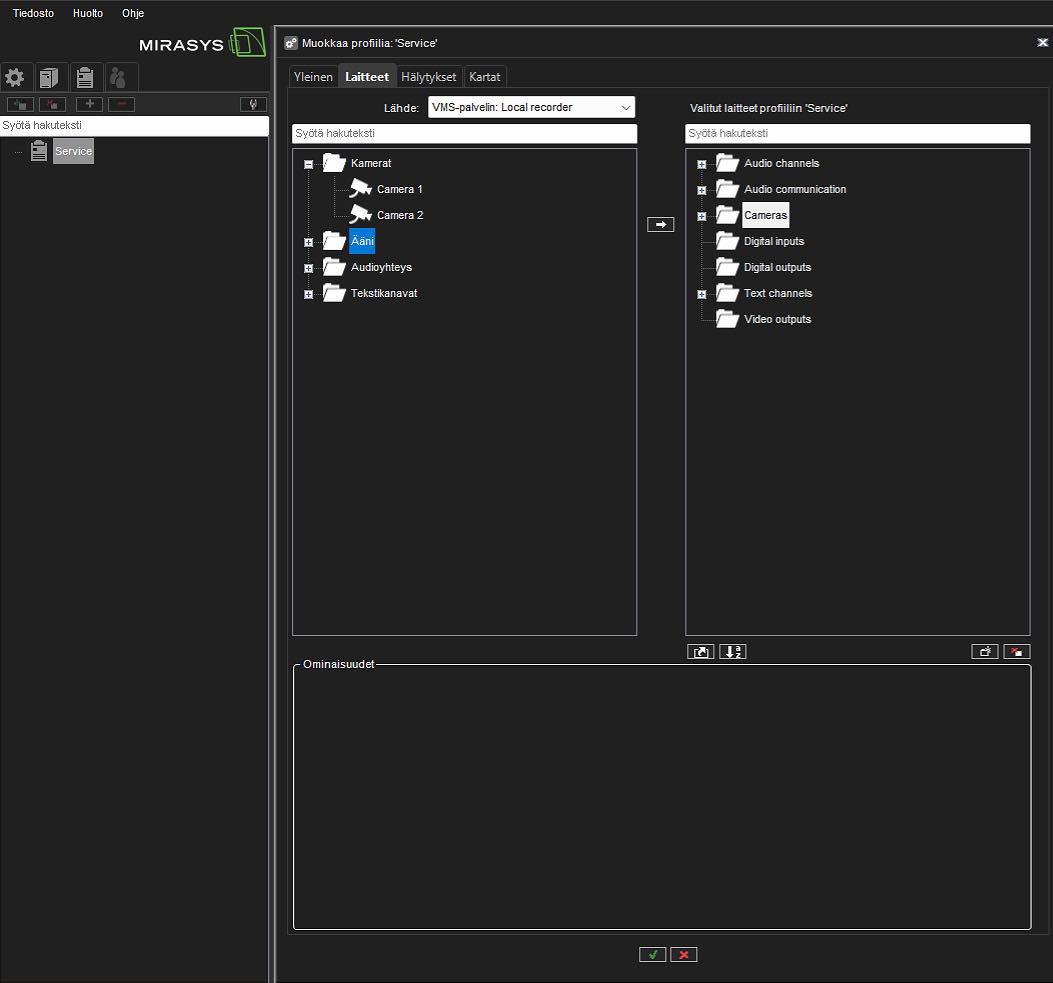Open the Kartat tab
The width and height of the screenshot is (1053, 983).
[x=485, y=77]
